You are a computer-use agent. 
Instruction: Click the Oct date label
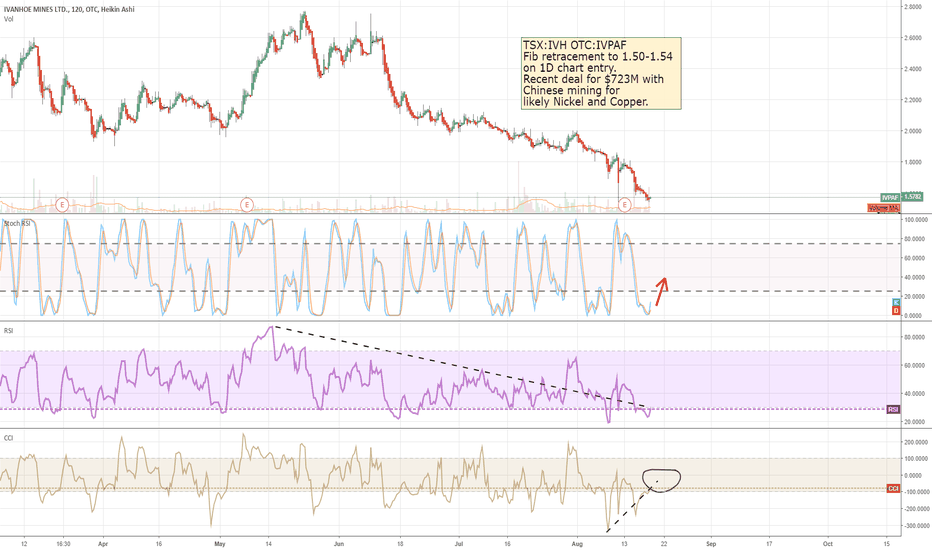[827, 543]
